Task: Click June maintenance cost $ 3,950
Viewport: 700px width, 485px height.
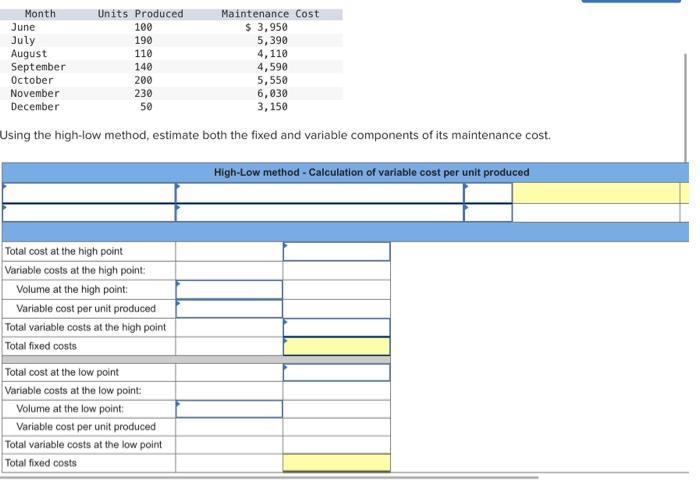Action: 267,27
